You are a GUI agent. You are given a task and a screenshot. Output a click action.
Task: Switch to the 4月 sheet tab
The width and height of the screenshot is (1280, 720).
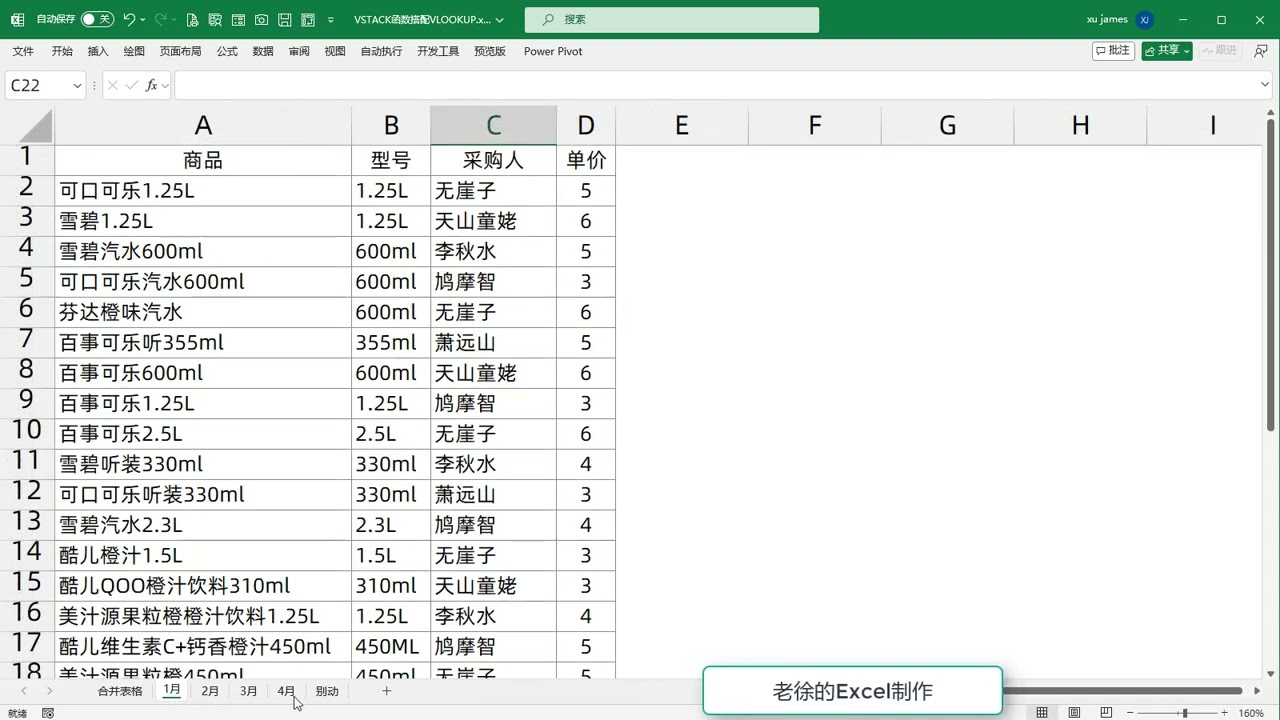tap(286, 691)
